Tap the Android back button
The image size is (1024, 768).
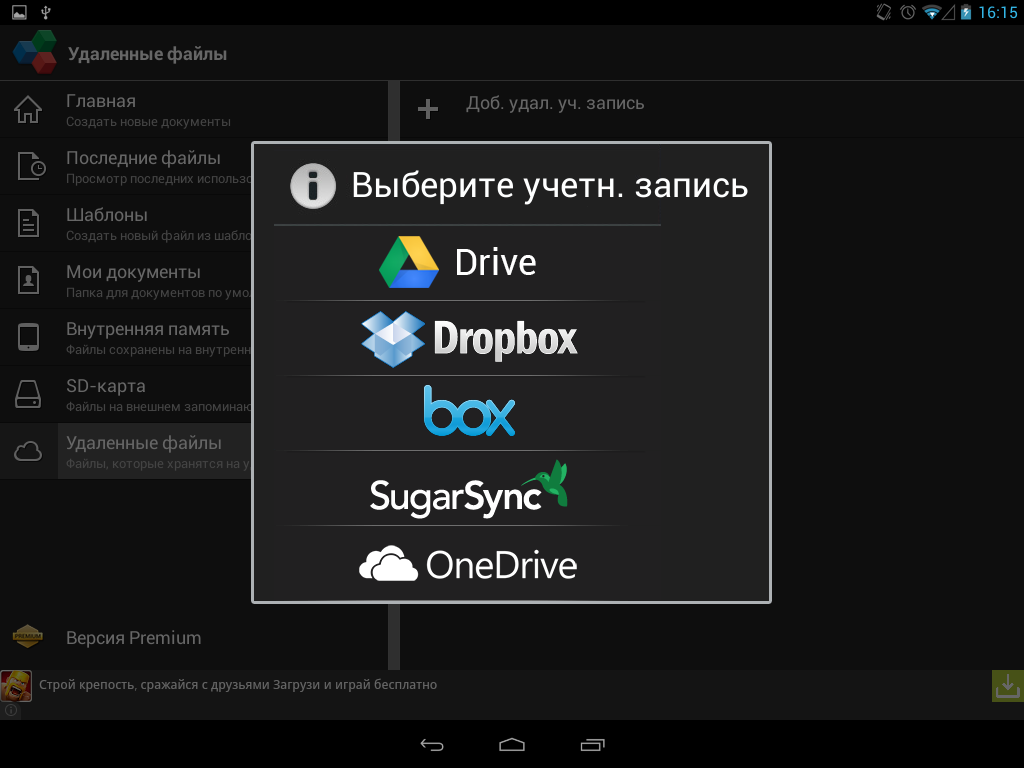(432, 744)
